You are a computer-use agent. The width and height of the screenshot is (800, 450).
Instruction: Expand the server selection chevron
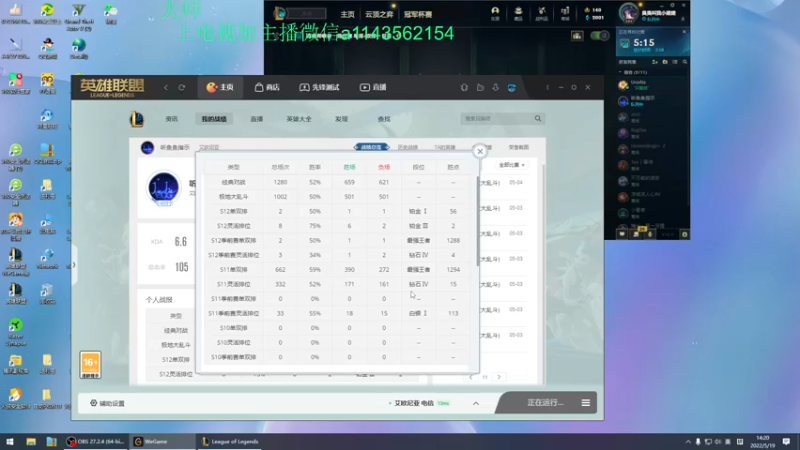point(476,403)
